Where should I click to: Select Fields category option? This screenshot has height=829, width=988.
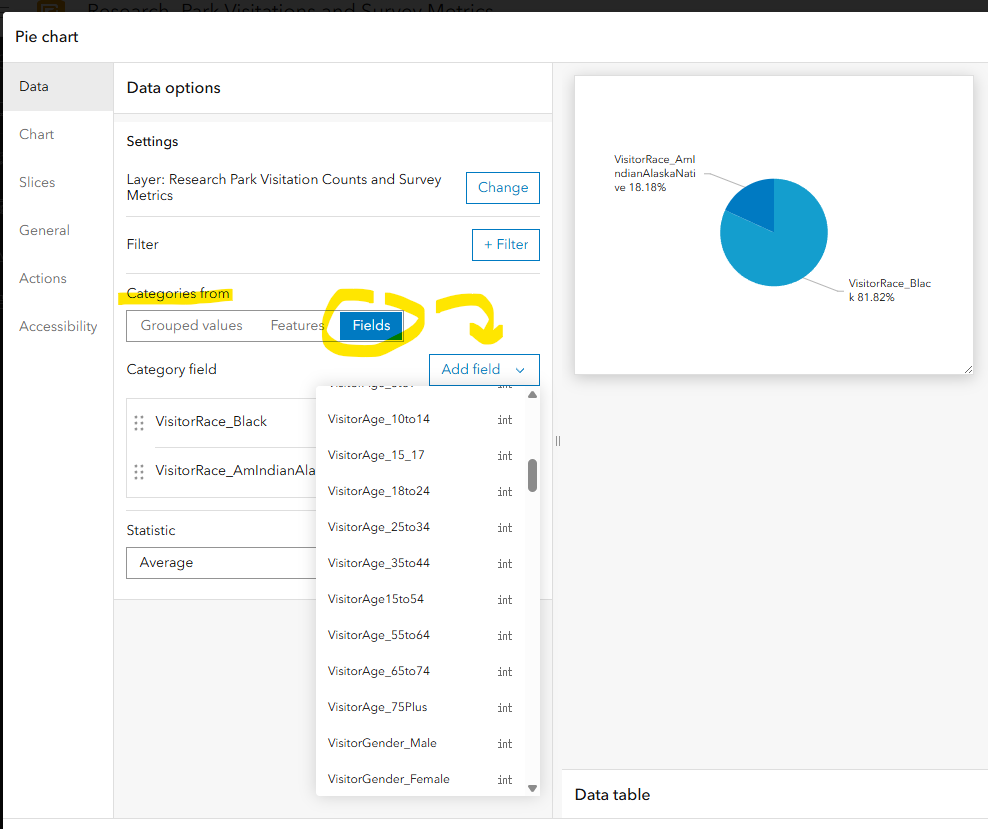click(371, 326)
